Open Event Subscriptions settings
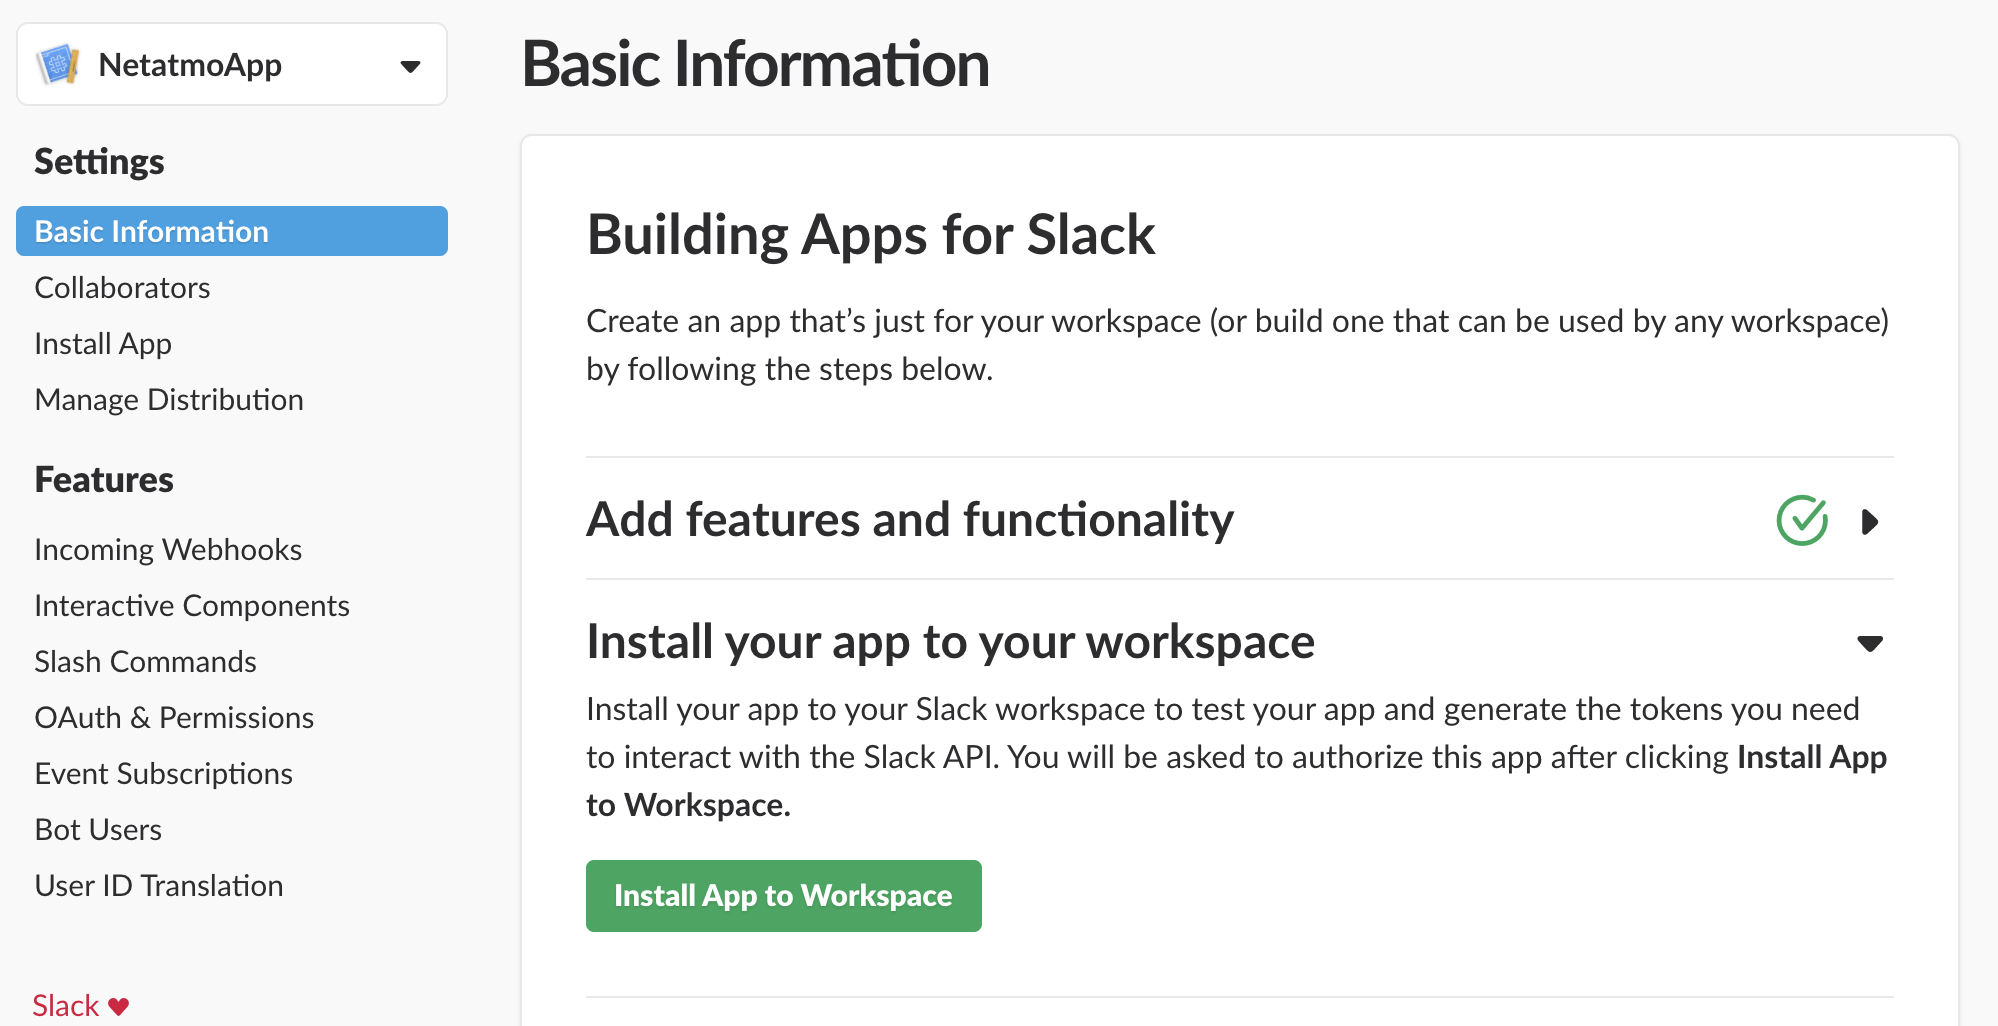Image resolution: width=1998 pixels, height=1026 pixels. (x=163, y=774)
